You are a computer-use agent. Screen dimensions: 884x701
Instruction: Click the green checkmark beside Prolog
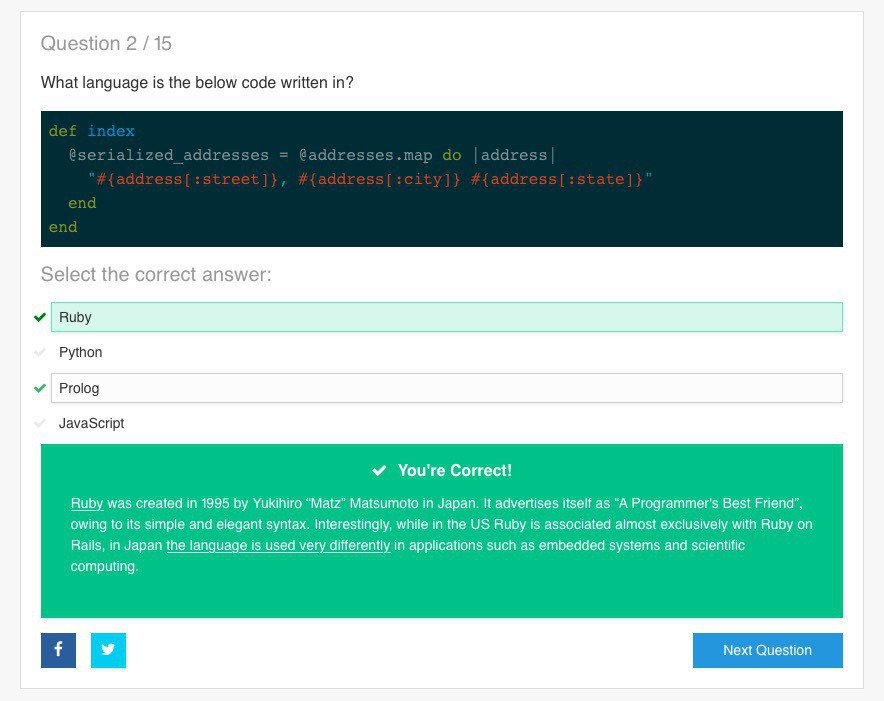(40, 388)
